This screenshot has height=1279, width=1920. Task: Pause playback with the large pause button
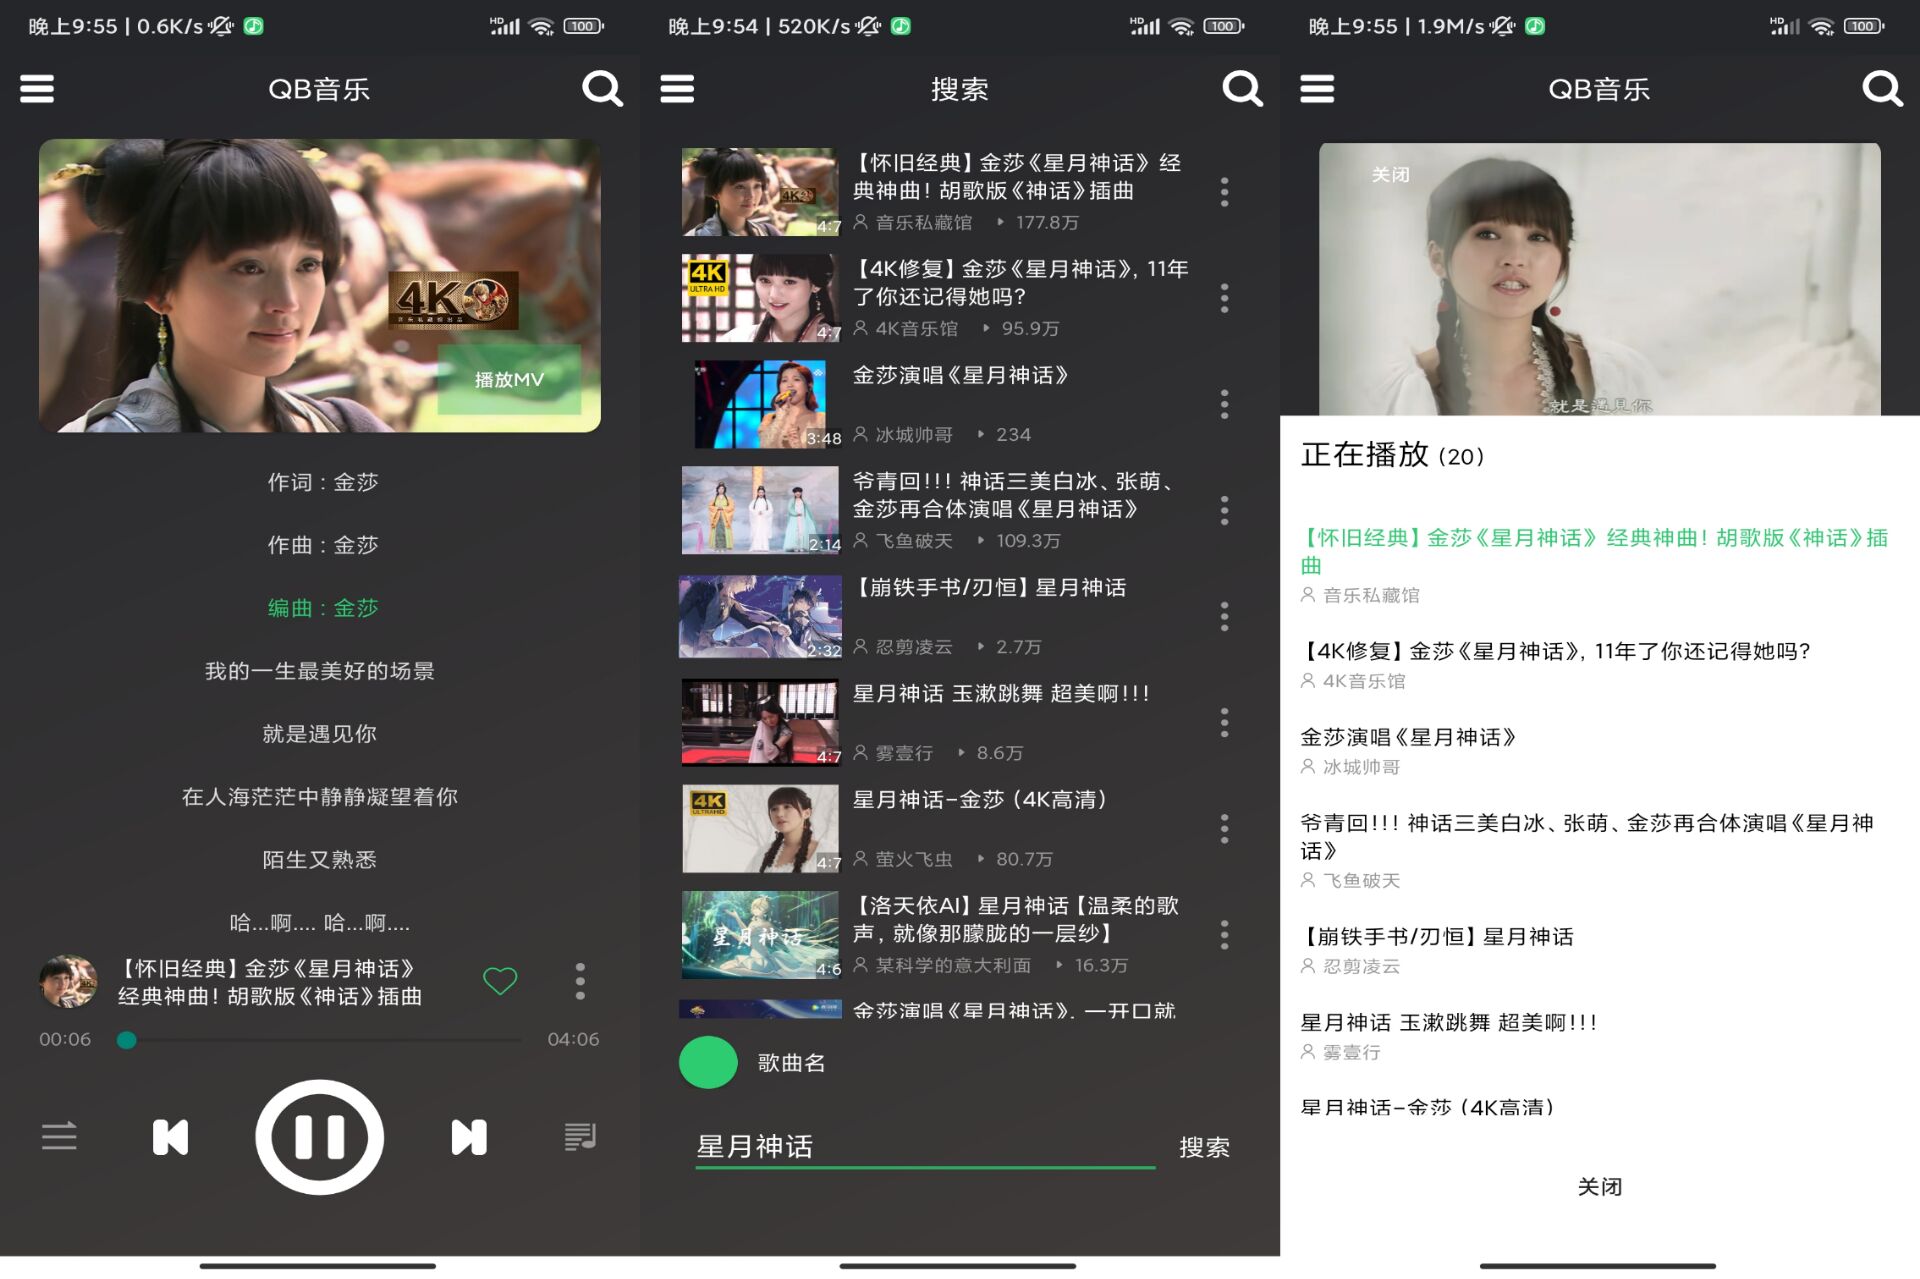[x=319, y=1137]
